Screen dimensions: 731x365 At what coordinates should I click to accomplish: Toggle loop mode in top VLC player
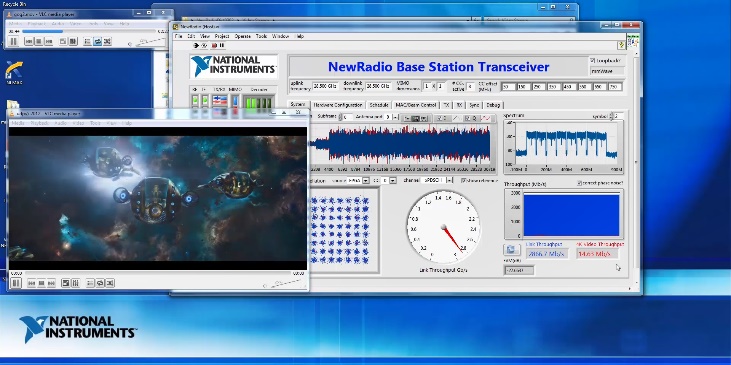(x=97, y=41)
